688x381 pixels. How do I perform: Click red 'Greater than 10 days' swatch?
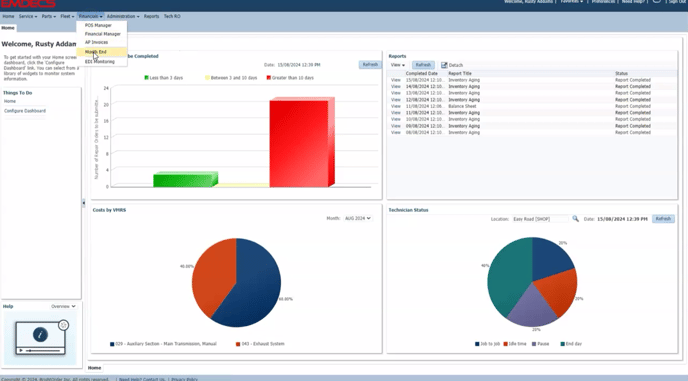269,78
